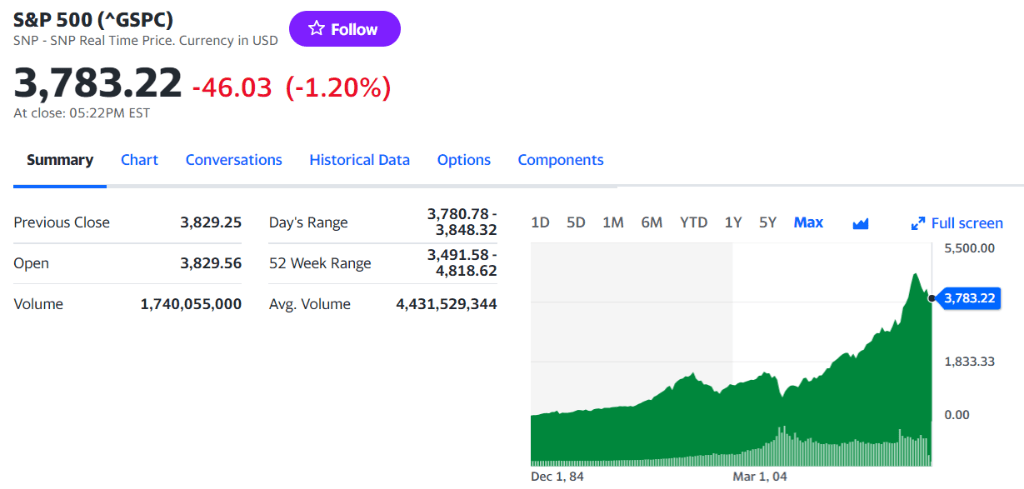Open the chart type area icon
This screenshot has height=489, width=1024.
(x=861, y=224)
